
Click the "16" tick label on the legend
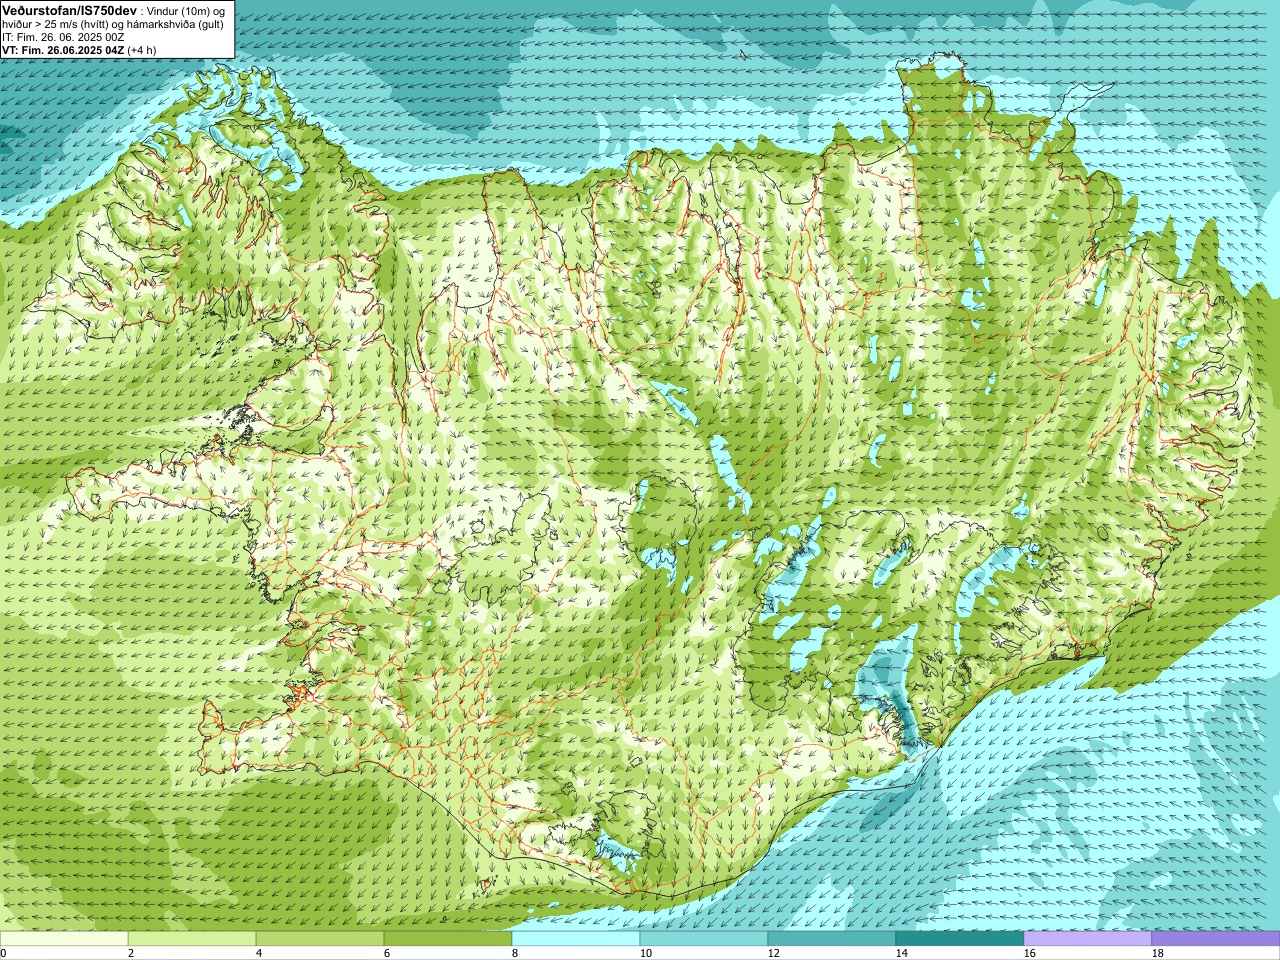click(1029, 953)
